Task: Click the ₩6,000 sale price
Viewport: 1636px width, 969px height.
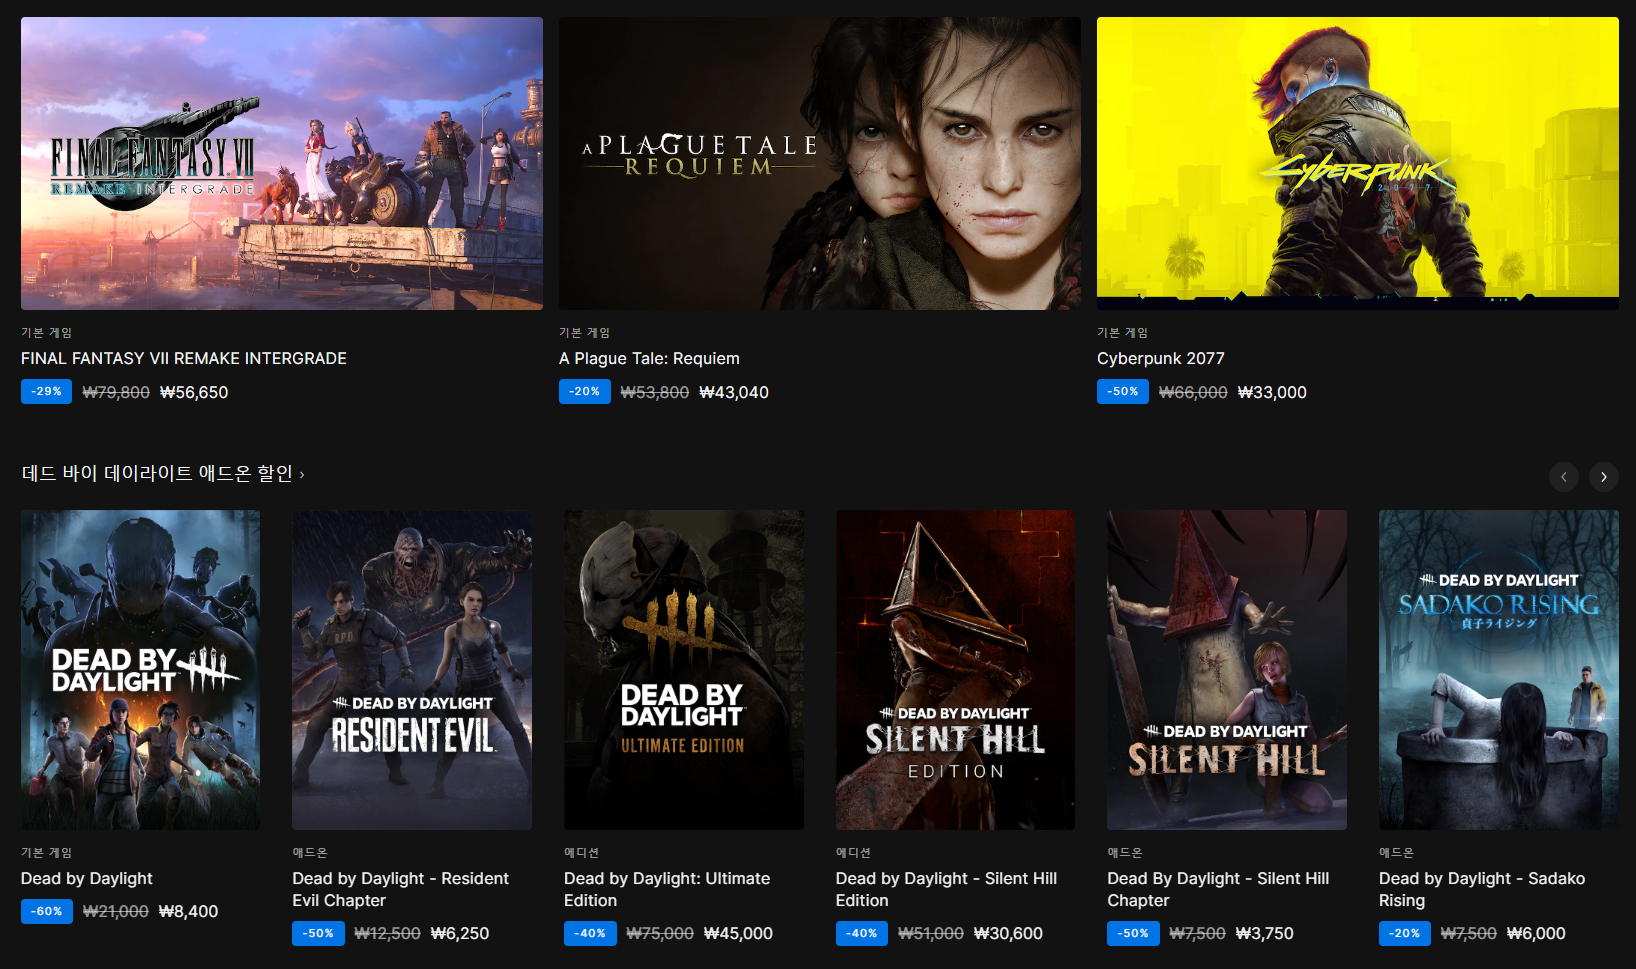Action: click(1537, 933)
